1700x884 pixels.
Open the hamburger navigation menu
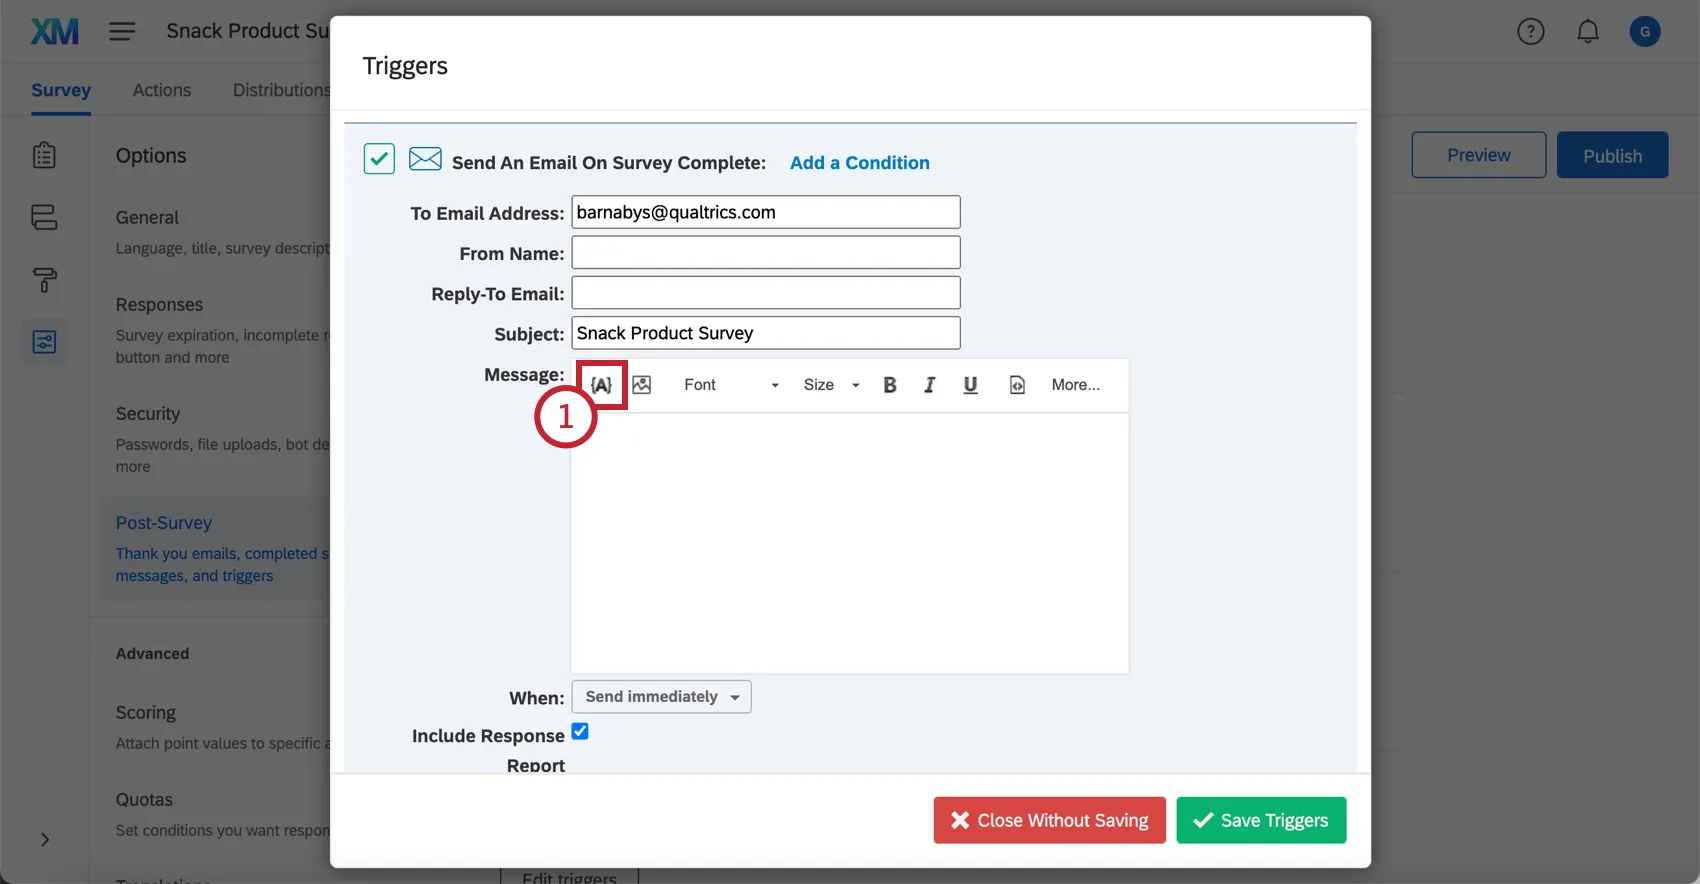pos(122,32)
